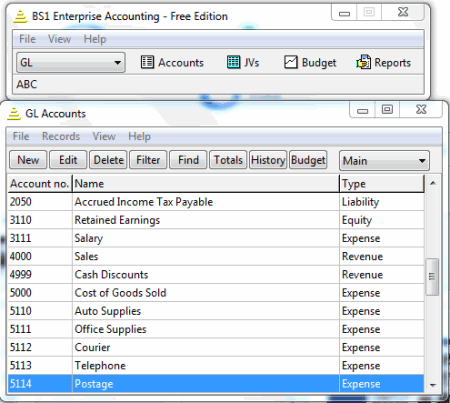Select the Retained Earnings account row
The width and height of the screenshot is (450, 403).
tap(216, 220)
